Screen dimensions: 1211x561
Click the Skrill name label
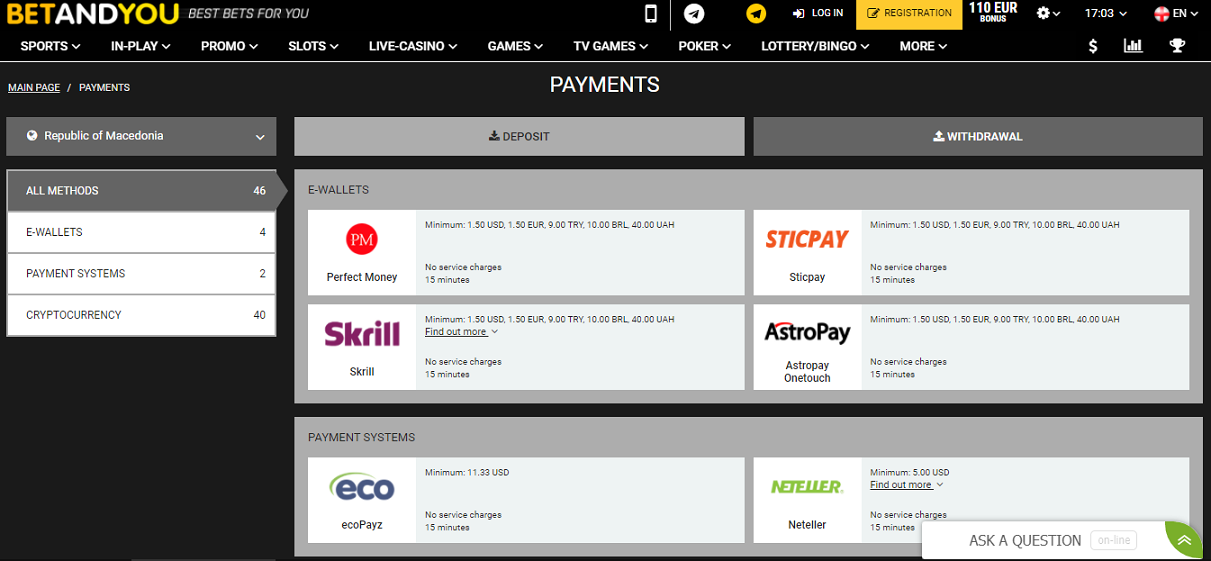(362, 372)
